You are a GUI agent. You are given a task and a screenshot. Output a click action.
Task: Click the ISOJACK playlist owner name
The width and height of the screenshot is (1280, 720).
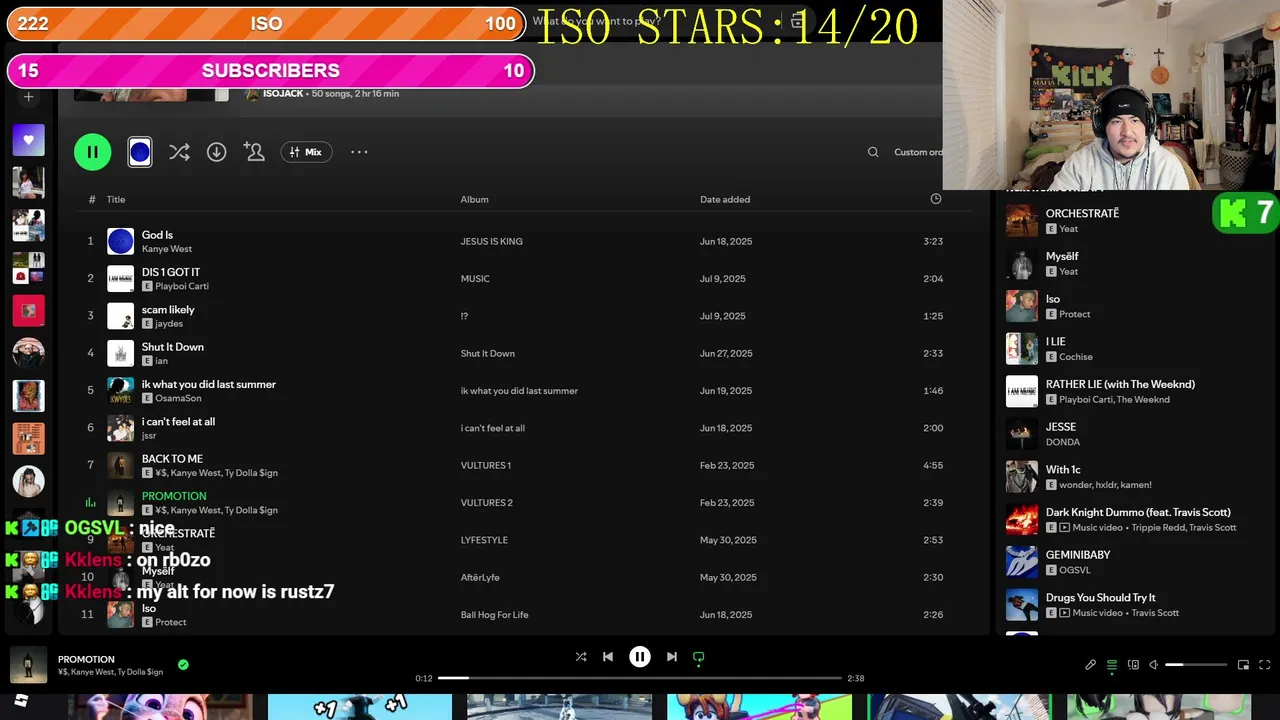[283, 93]
